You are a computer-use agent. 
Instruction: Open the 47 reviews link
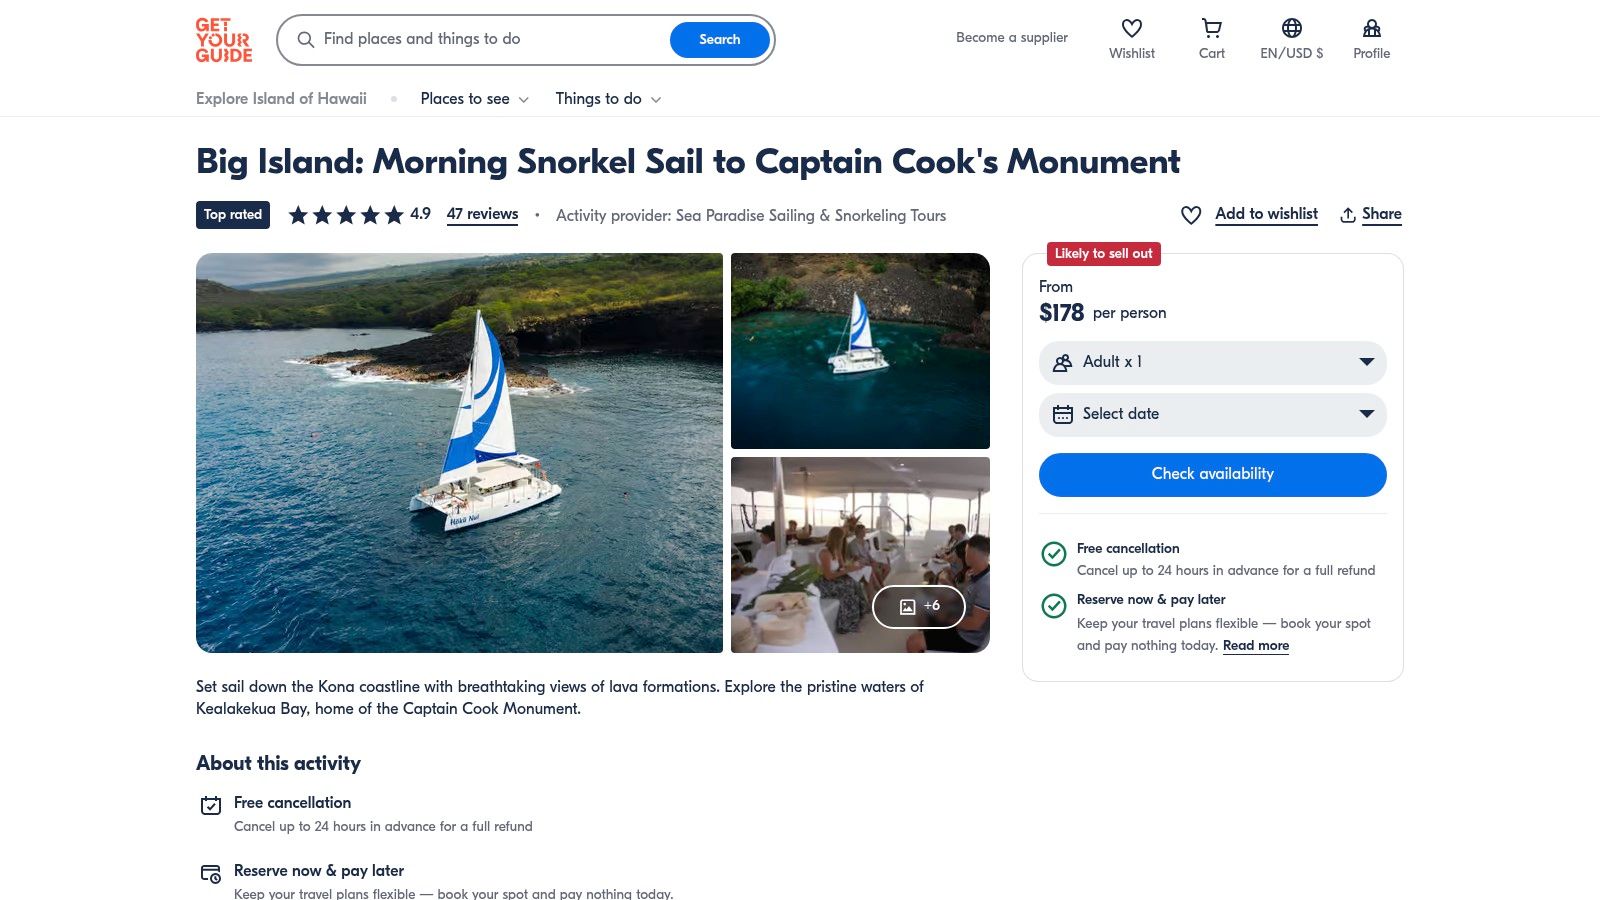click(x=482, y=214)
